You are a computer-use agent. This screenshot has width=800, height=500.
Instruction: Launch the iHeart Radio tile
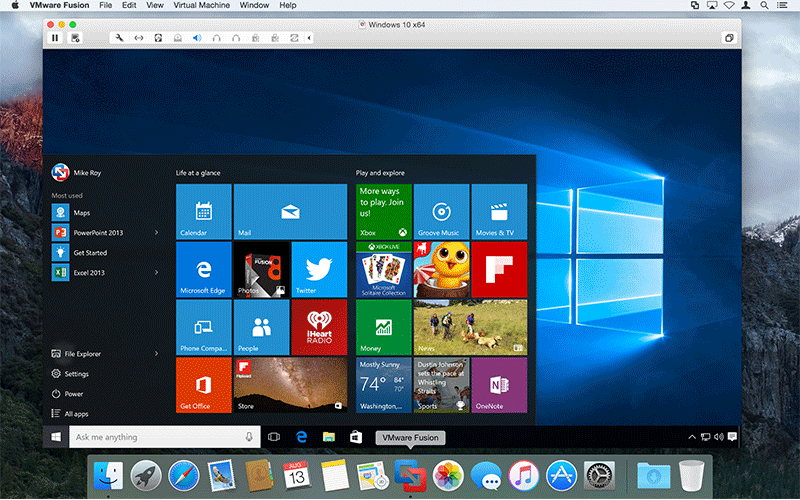pos(319,327)
